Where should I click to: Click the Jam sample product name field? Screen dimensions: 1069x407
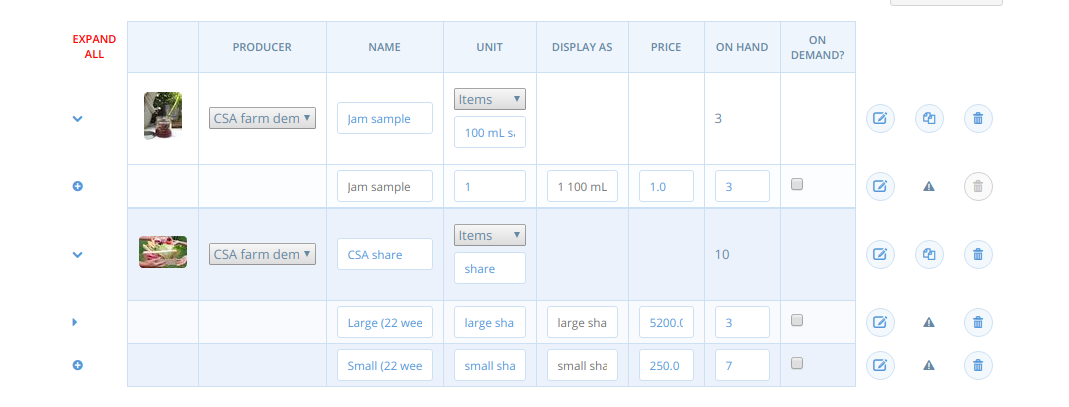(x=385, y=119)
